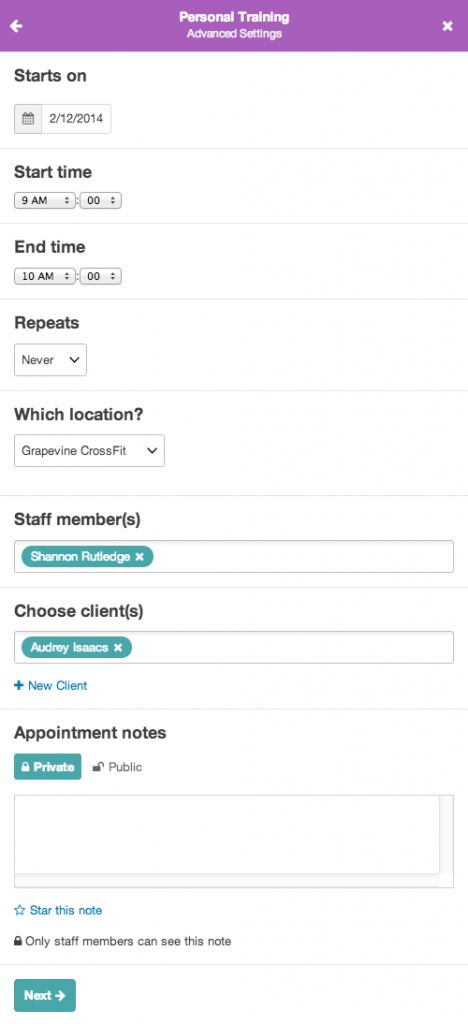Click the unlock icon beside Public
This screenshot has height=1024, width=468.
click(98, 767)
